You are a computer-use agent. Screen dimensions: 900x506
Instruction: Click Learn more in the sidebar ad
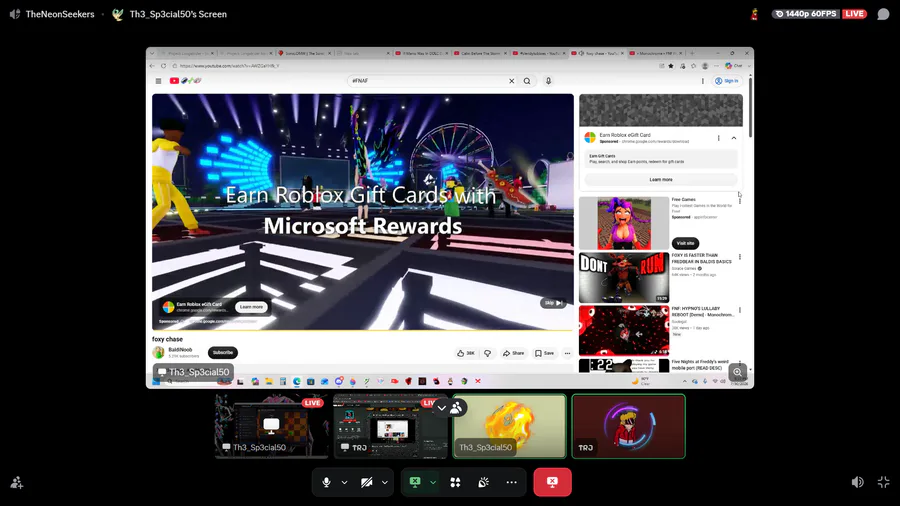pos(661,180)
